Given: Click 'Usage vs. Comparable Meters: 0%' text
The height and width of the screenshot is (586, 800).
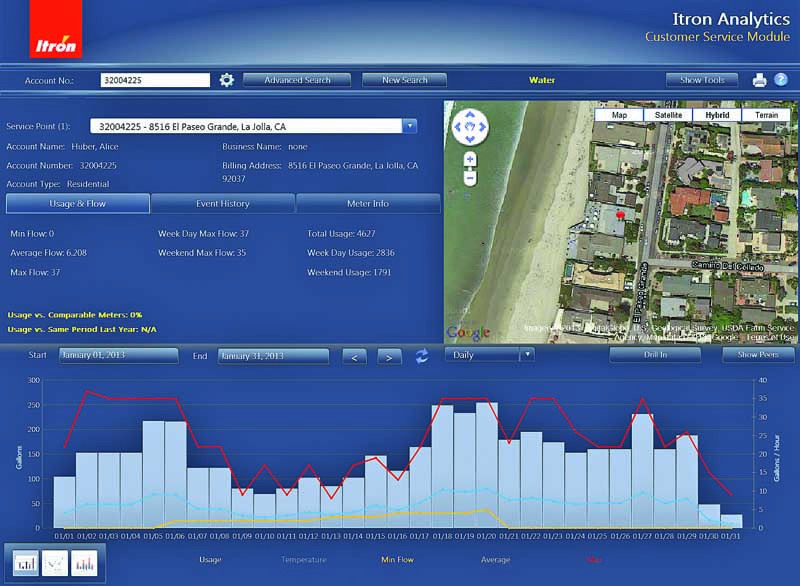Looking at the screenshot, I should pos(75,315).
